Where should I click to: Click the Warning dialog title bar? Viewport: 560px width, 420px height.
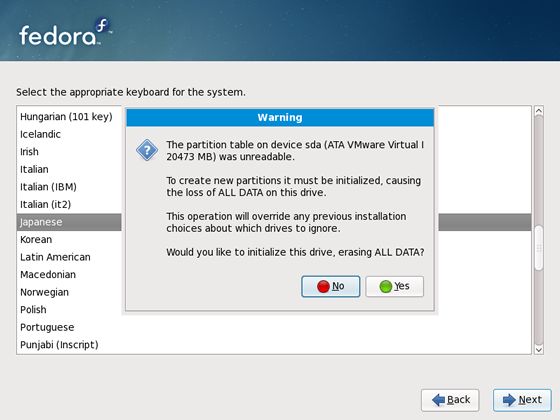coord(280,118)
